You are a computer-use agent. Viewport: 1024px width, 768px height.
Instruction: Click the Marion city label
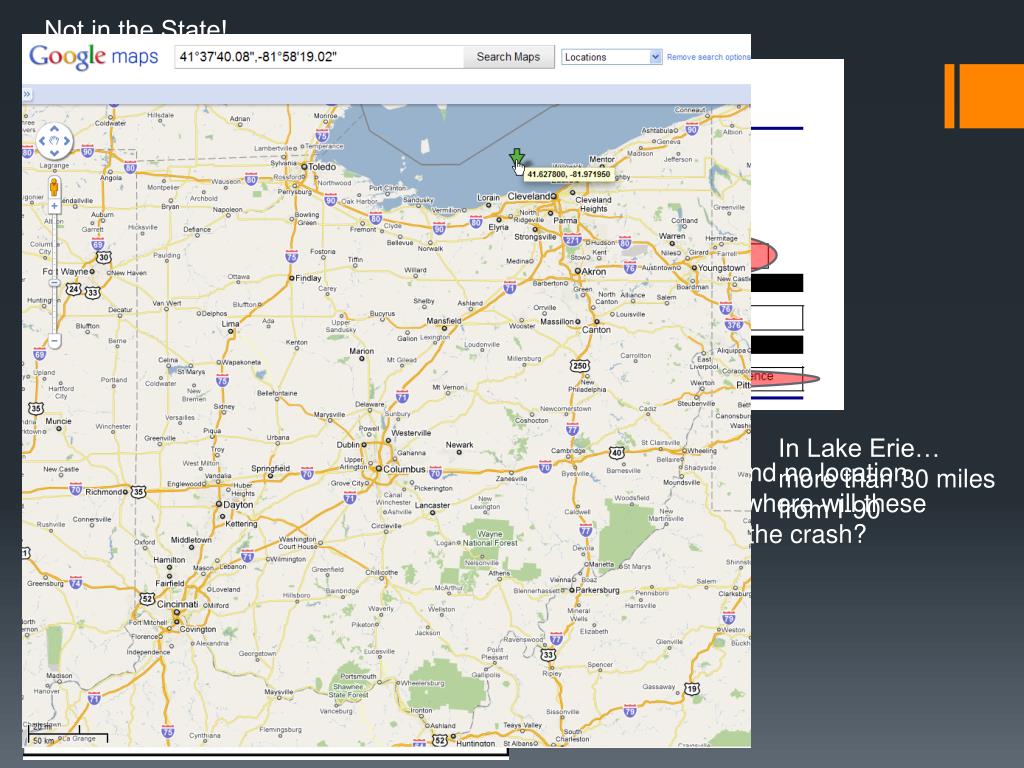pos(361,351)
